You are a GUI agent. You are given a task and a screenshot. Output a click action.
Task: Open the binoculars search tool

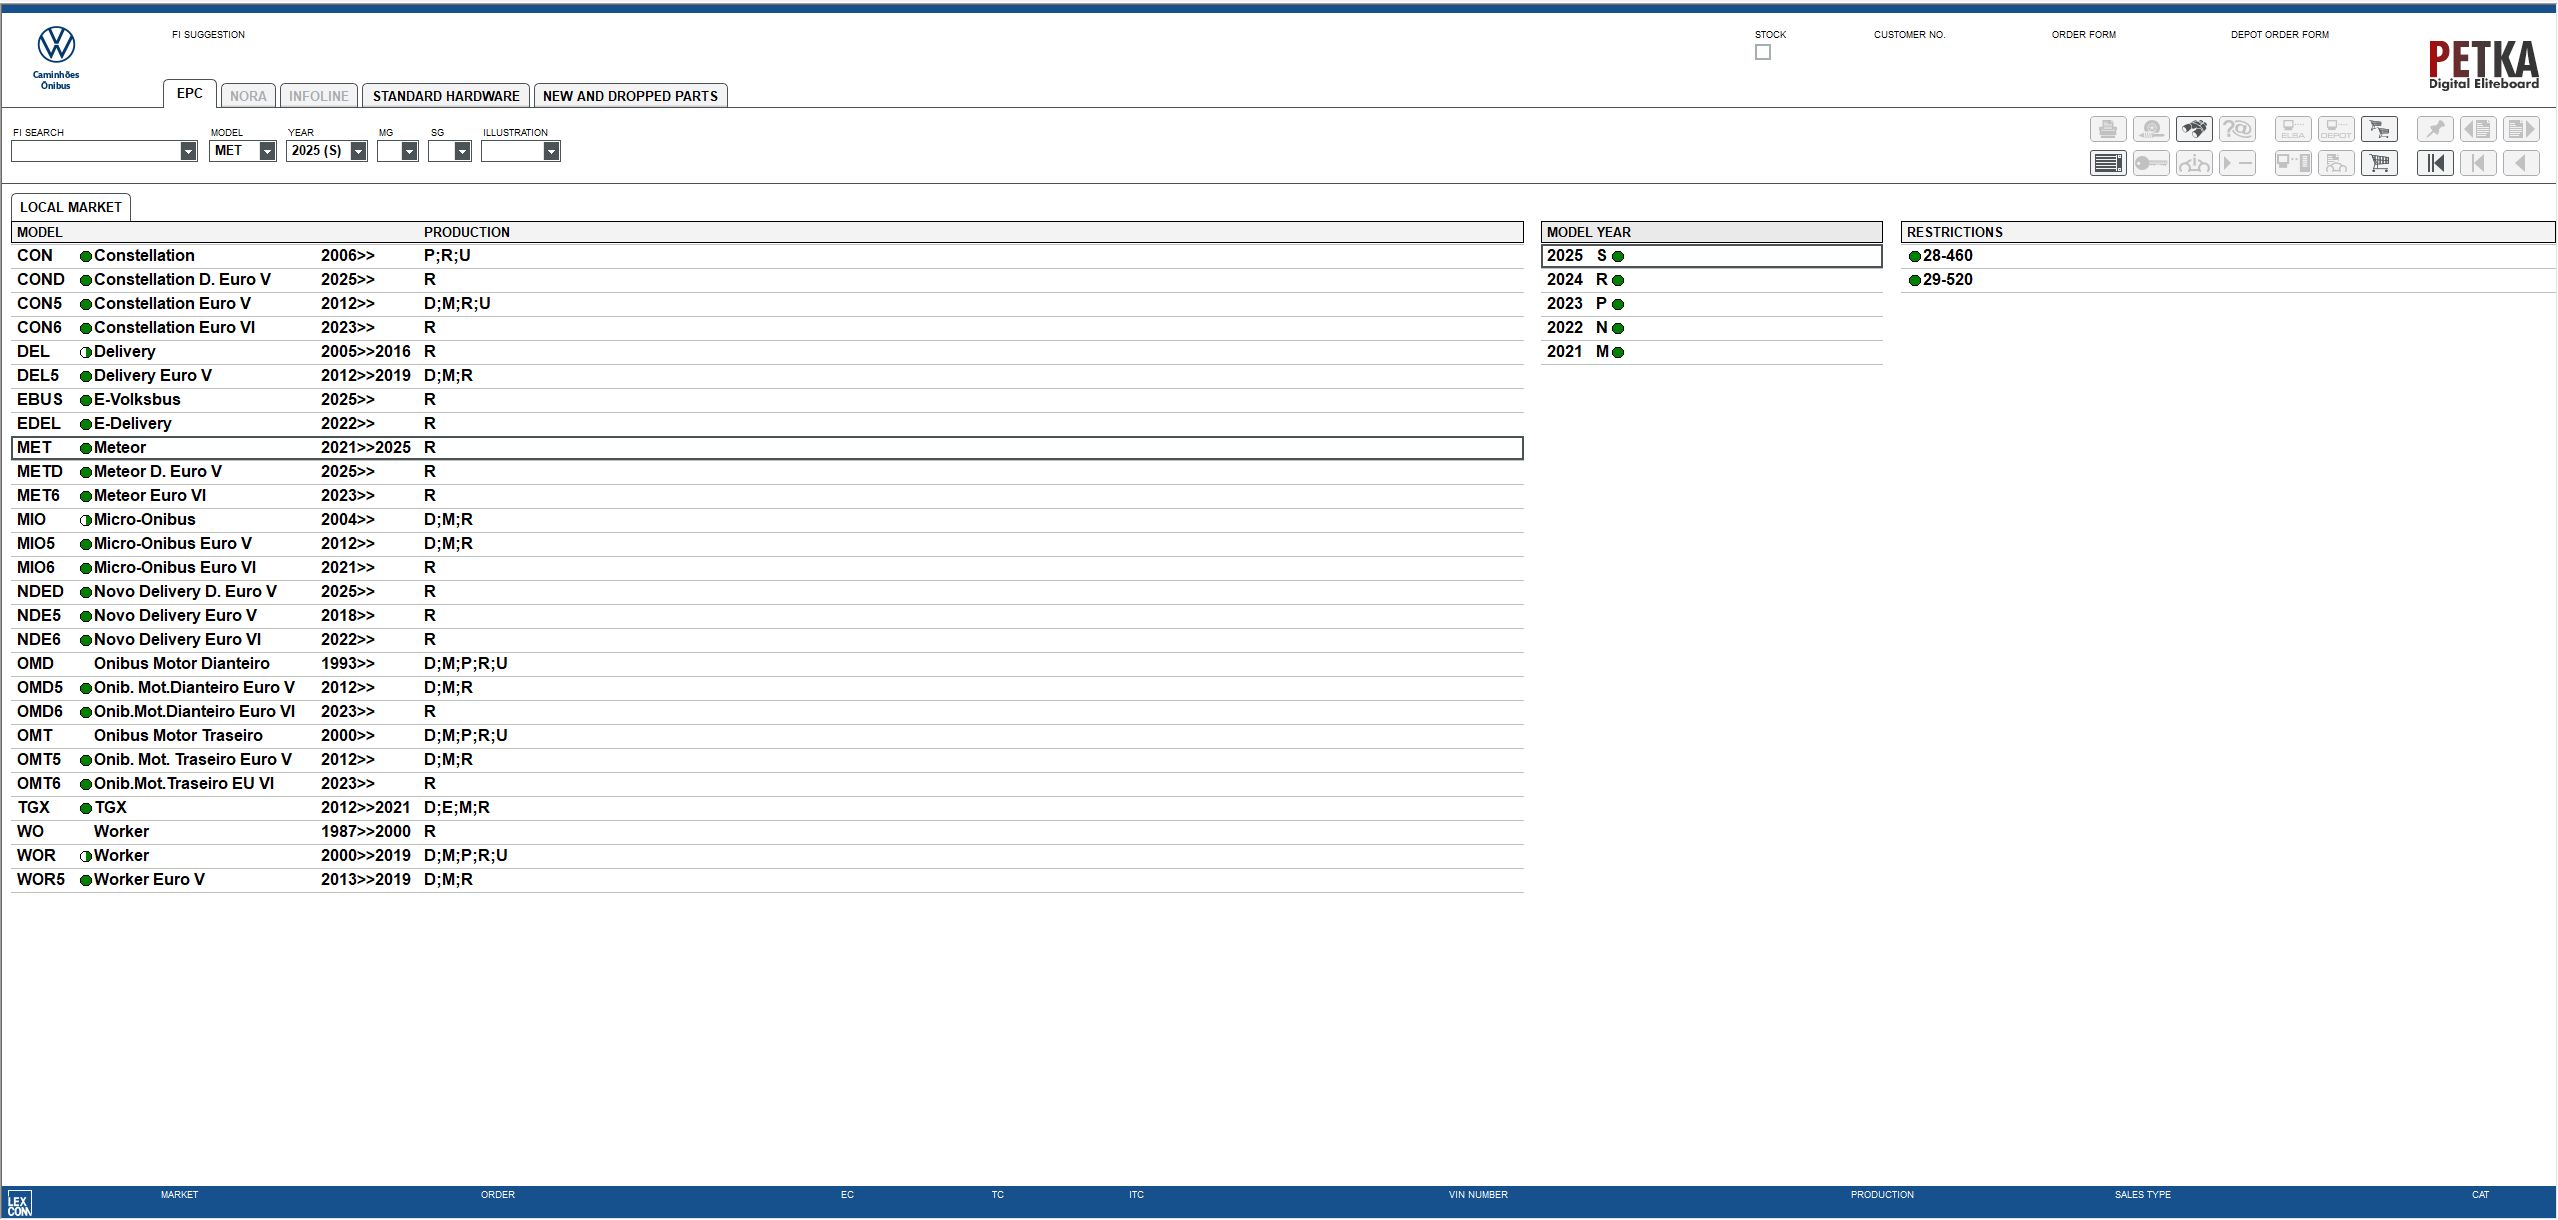click(x=2194, y=130)
